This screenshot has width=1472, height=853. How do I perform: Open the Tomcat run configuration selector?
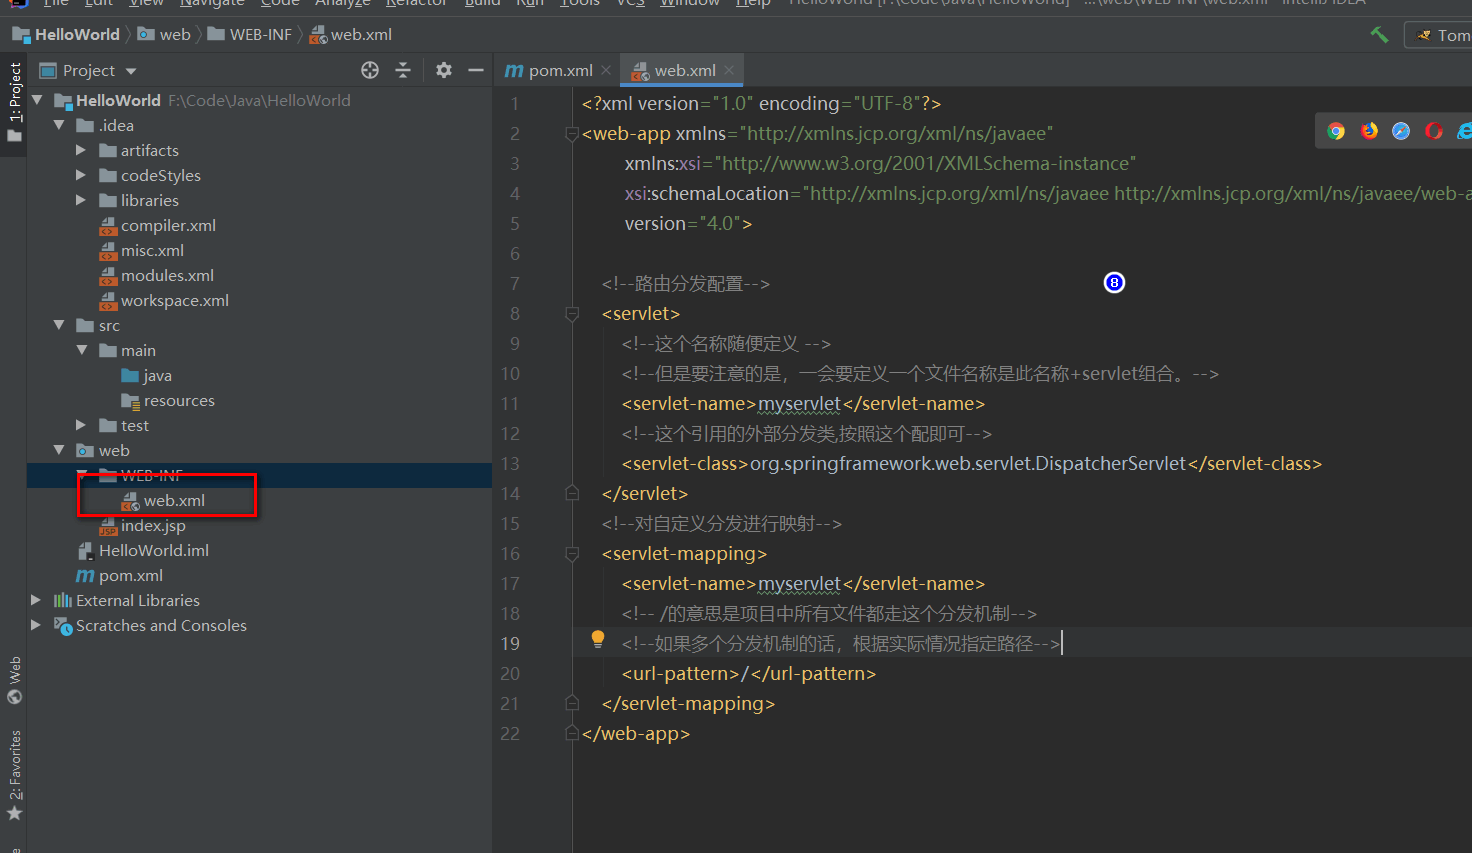(x=1445, y=33)
